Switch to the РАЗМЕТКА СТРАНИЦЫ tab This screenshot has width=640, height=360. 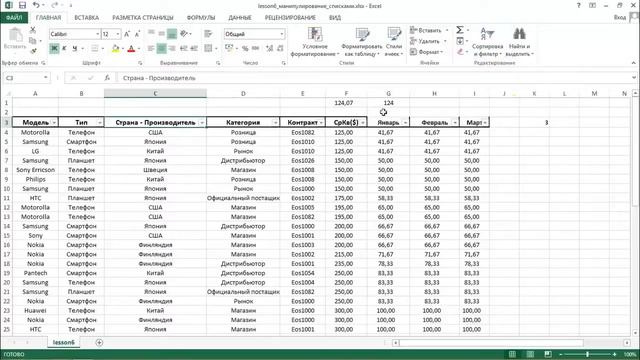[x=143, y=18]
